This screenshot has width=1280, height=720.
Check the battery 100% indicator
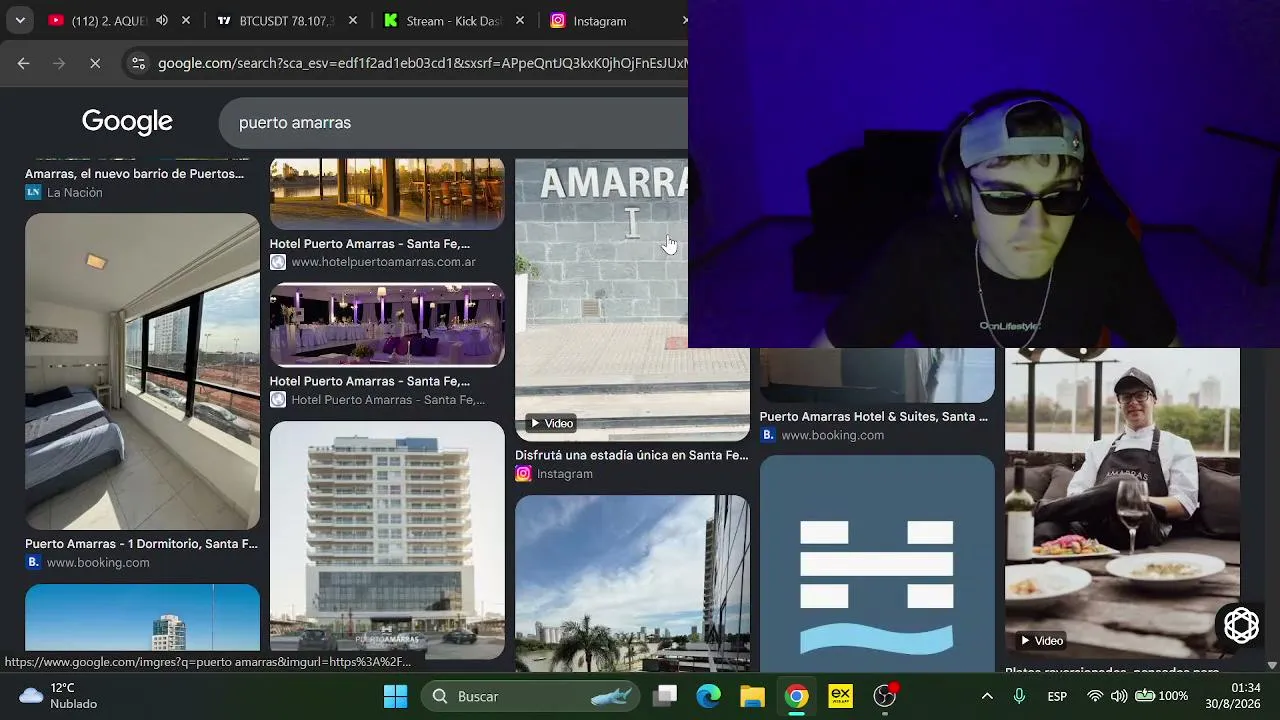1161,696
